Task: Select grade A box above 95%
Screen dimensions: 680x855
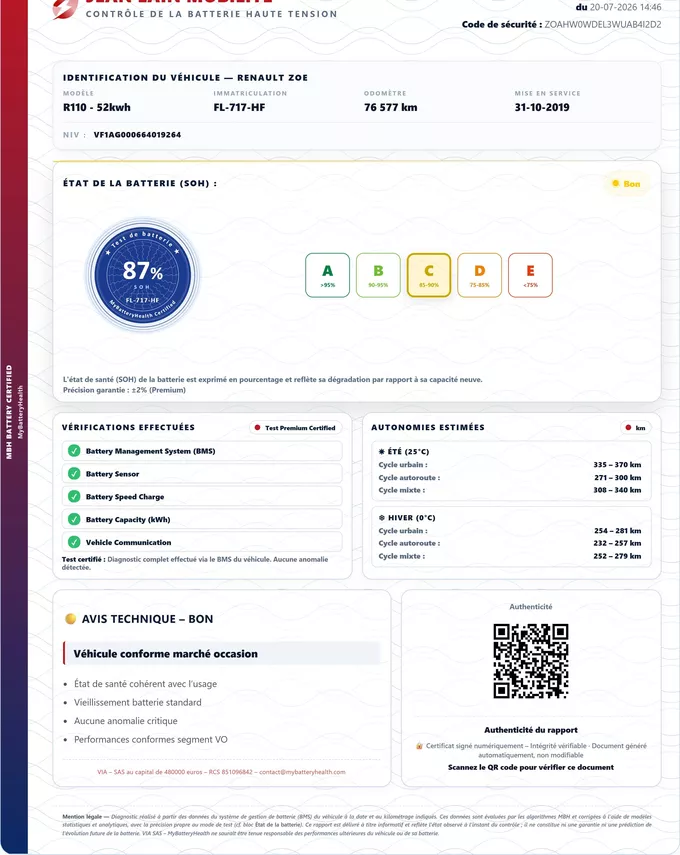Action: point(327,275)
